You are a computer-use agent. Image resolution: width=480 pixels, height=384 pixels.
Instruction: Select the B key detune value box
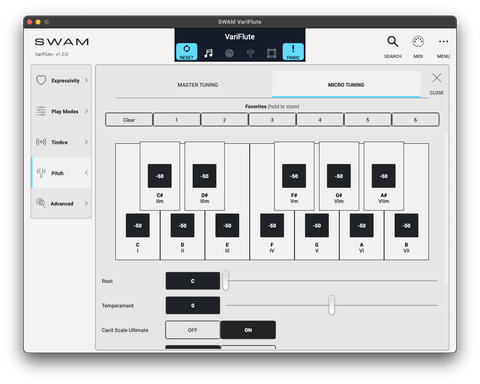(x=406, y=226)
